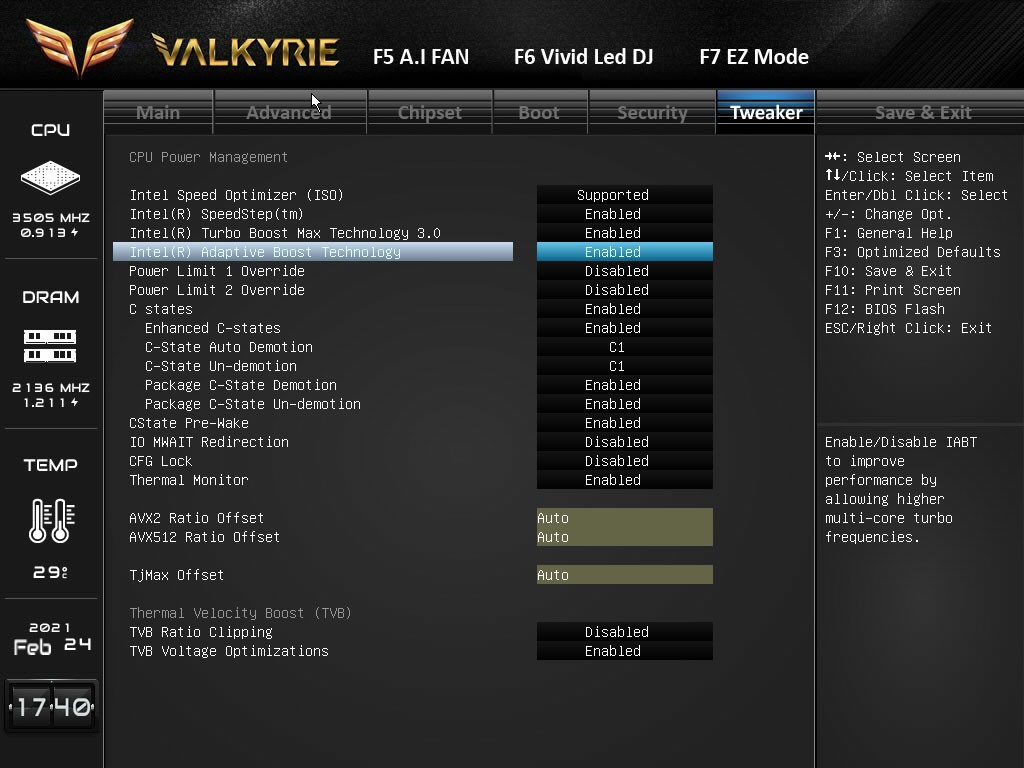Open TVB Ratio Clipping value options
1024x768 pixels.
coord(624,632)
